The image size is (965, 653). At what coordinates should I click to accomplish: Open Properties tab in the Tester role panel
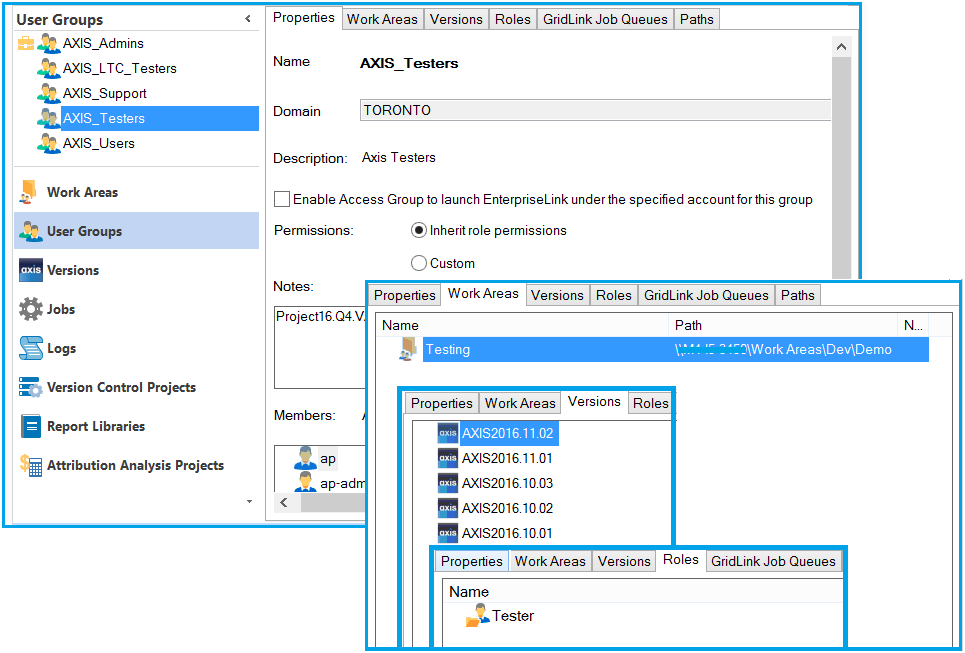(472, 561)
